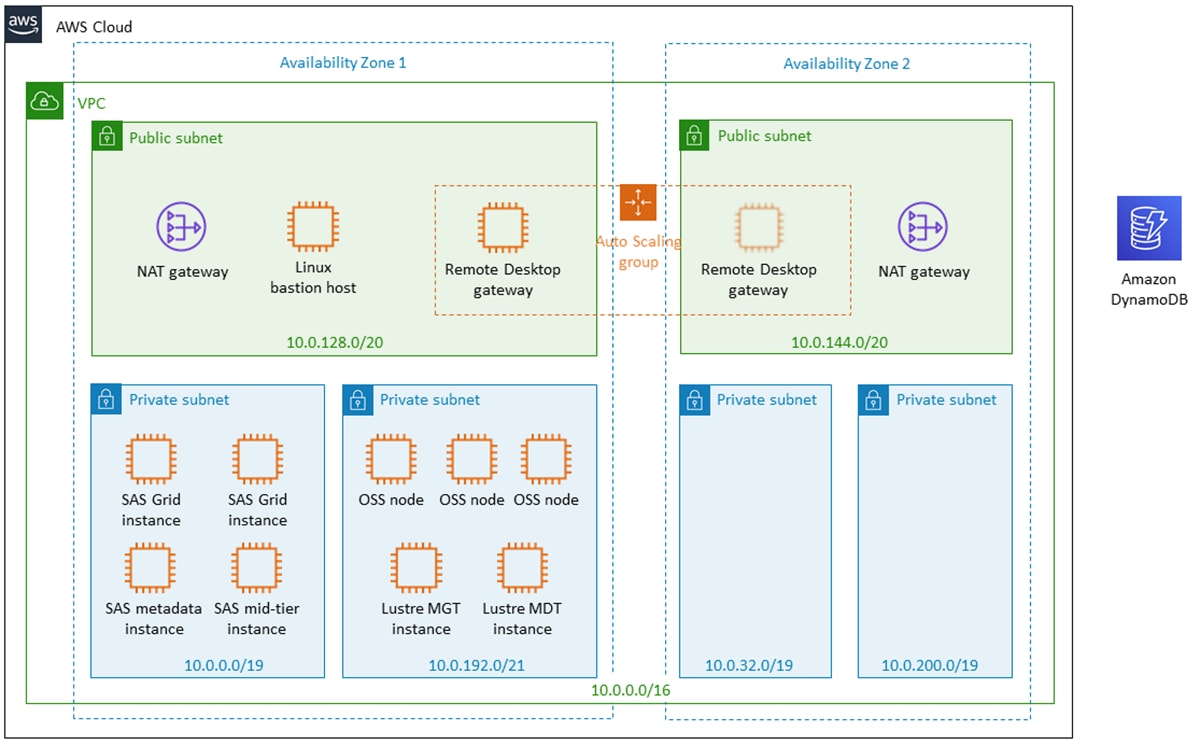Click the NAT gateway icon in Zone 1

pyautogui.click(x=181, y=227)
